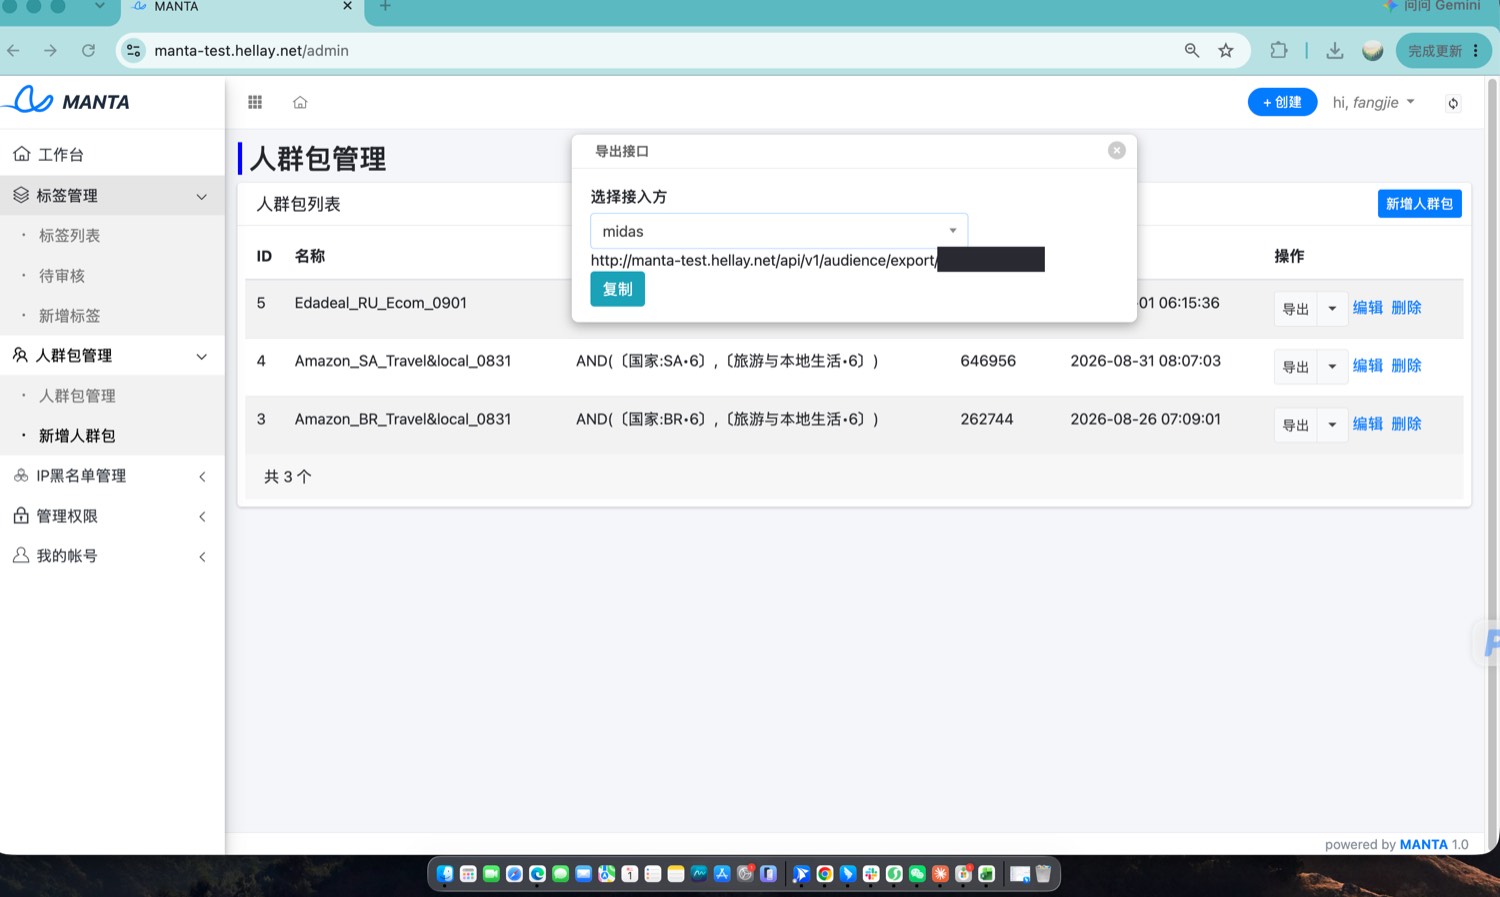Screen dimensions: 1500x897
Task: Open 新增人群包 sidebar sub-item
Action: (77, 435)
